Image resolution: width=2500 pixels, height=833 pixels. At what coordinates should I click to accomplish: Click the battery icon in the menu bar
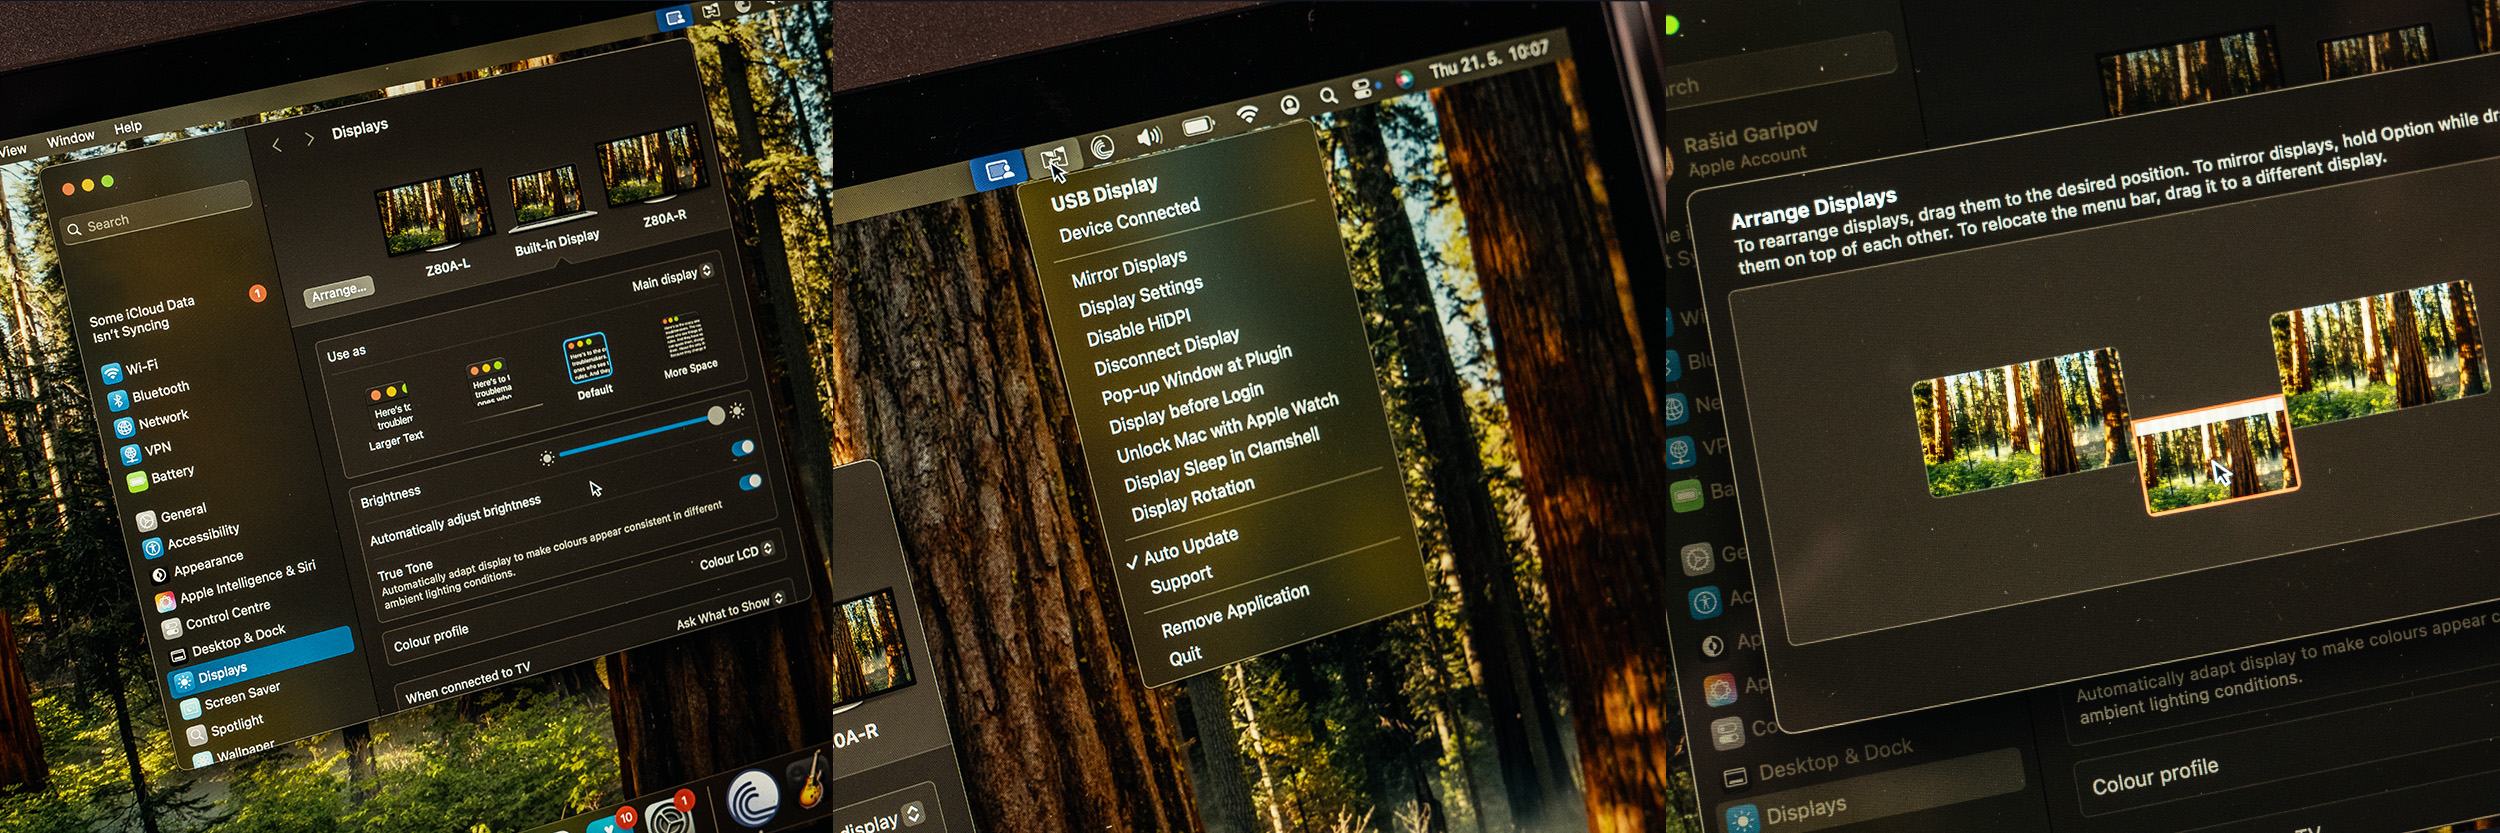point(1198,126)
